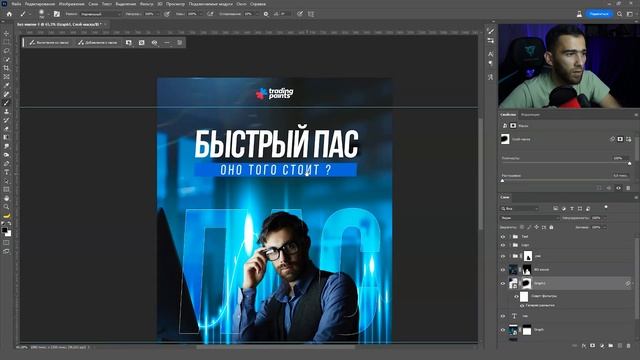Open the blend mode dropdown in Layers
This screenshot has height=360, width=640.
pos(529,218)
